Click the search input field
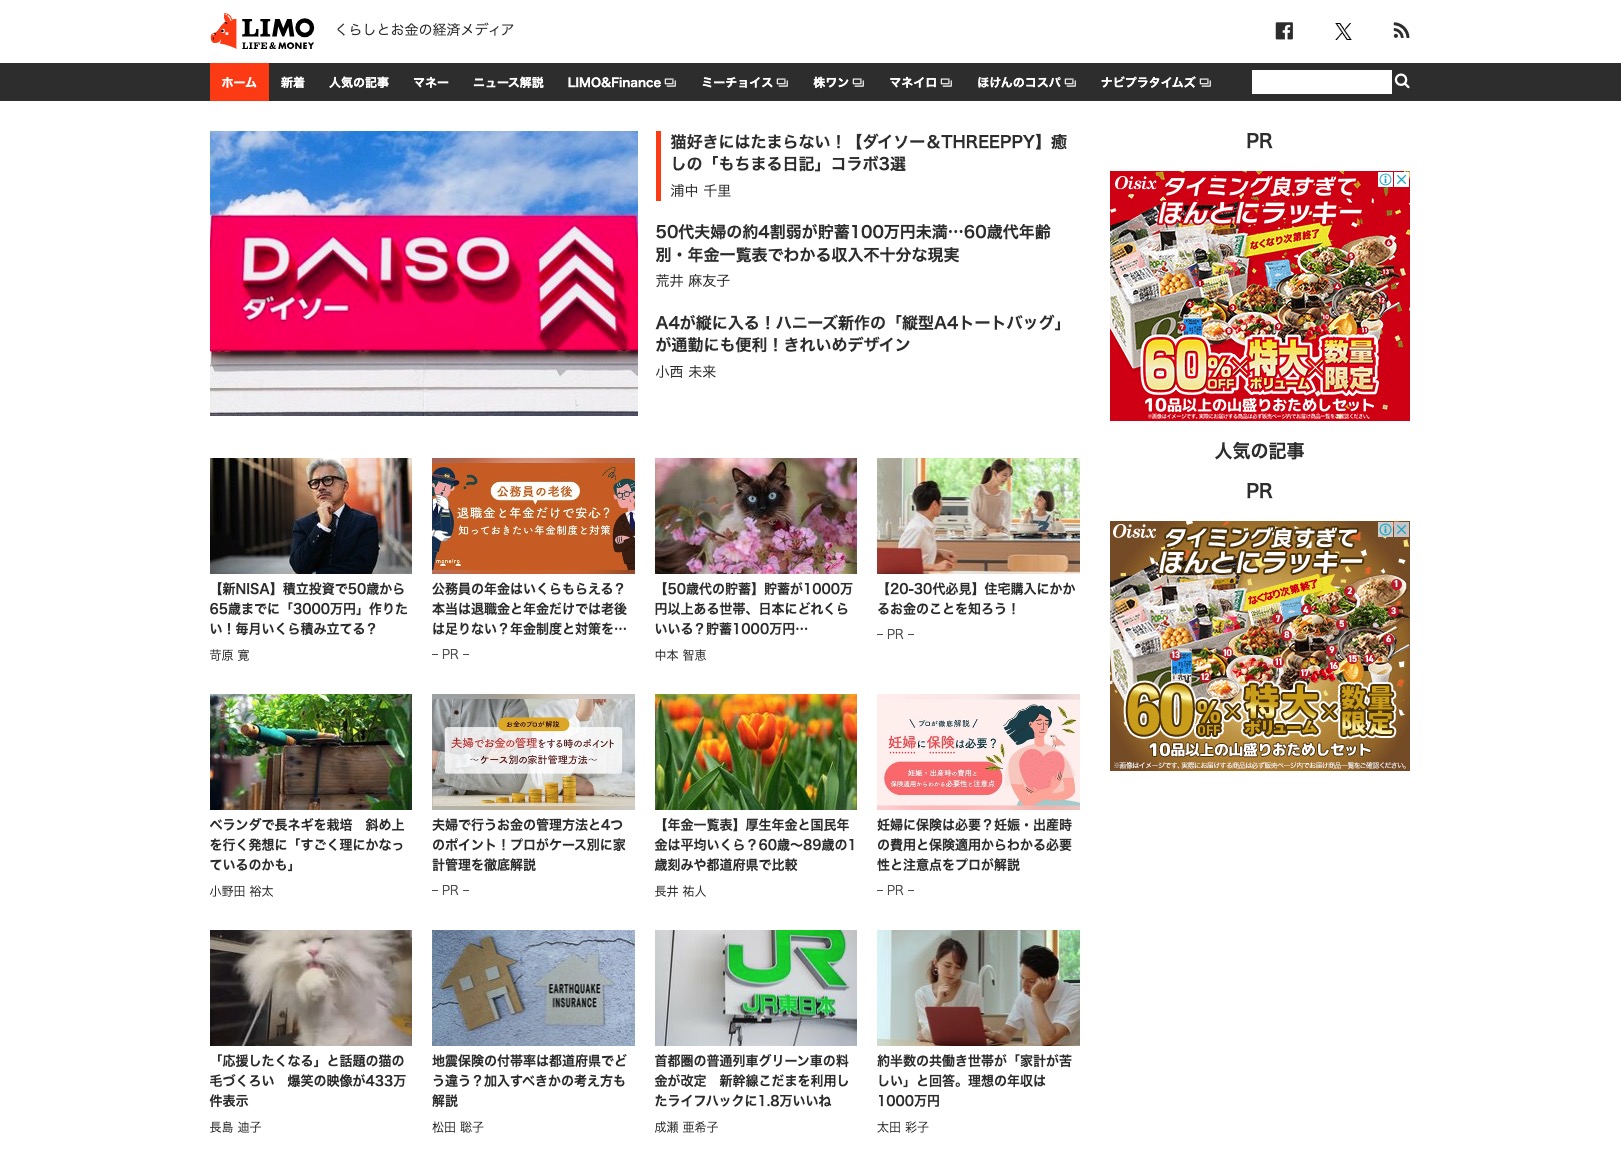 1318,81
